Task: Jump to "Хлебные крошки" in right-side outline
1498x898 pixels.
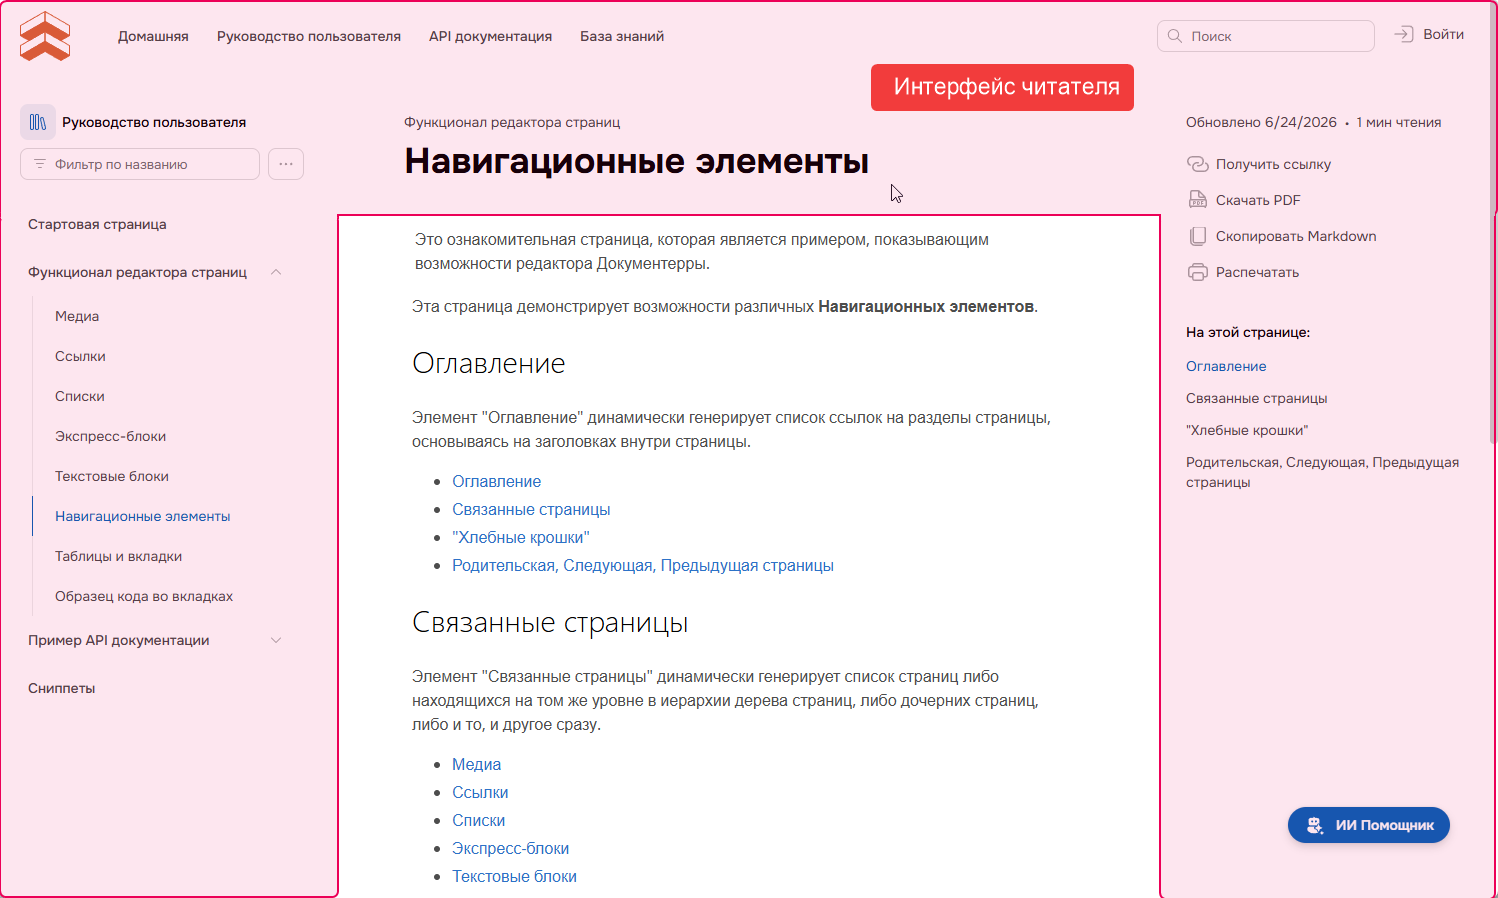Action: [1247, 430]
